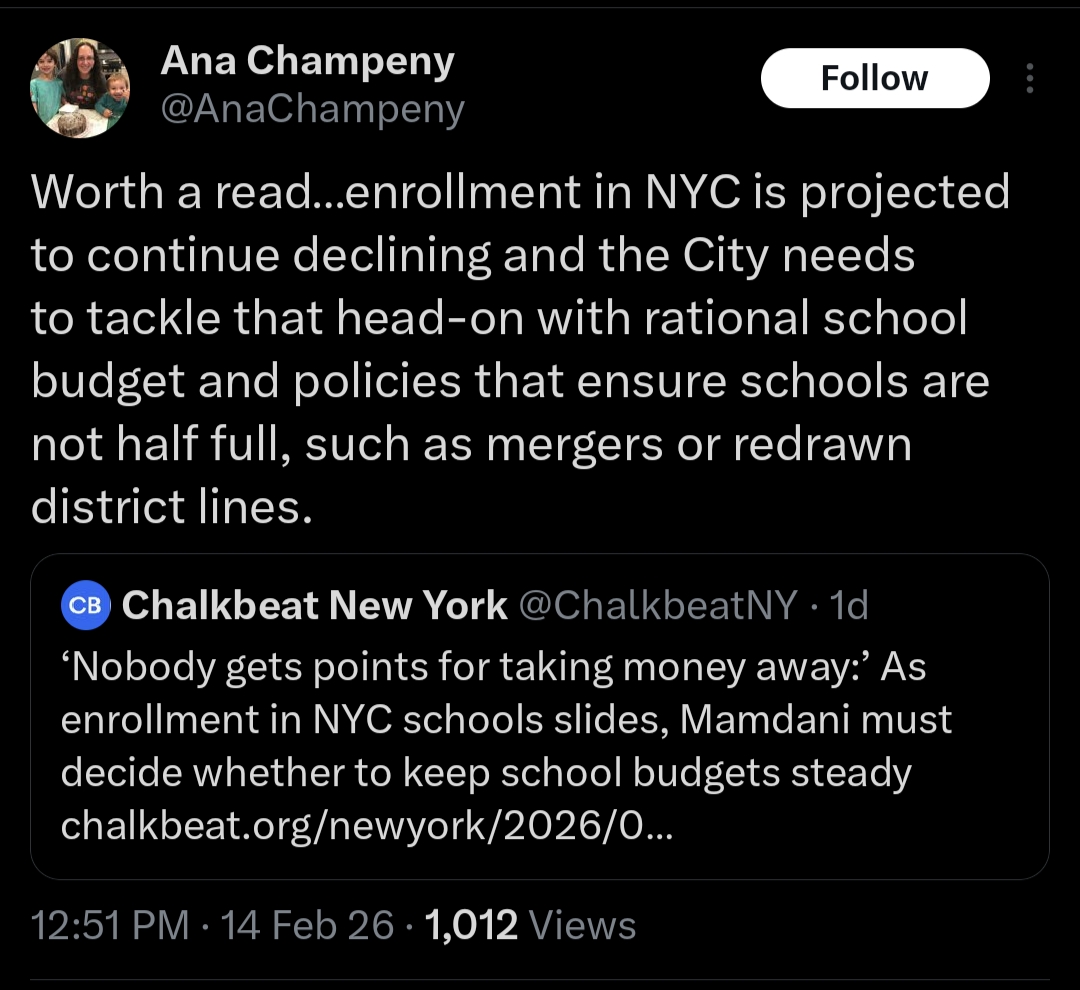Click the 14 Feb 26 date
This screenshot has height=990, width=1080.
pyautogui.click(x=307, y=925)
